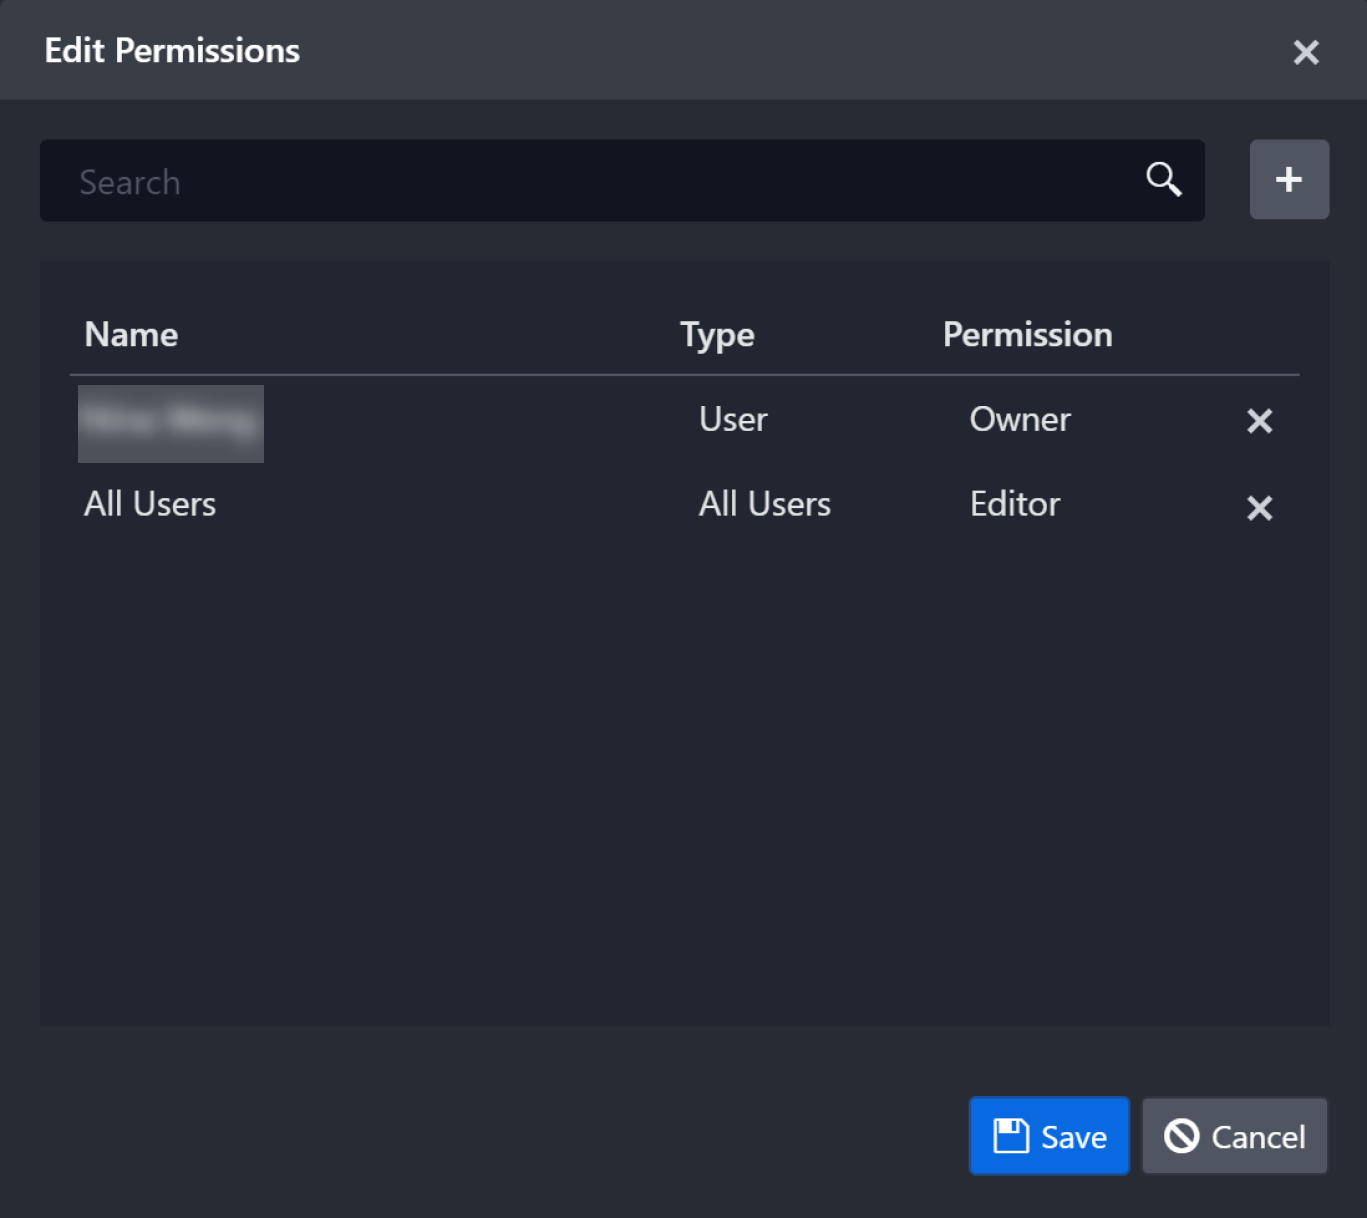Remove the All Users Editor entry
This screenshot has height=1218, width=1367.
1259,508
